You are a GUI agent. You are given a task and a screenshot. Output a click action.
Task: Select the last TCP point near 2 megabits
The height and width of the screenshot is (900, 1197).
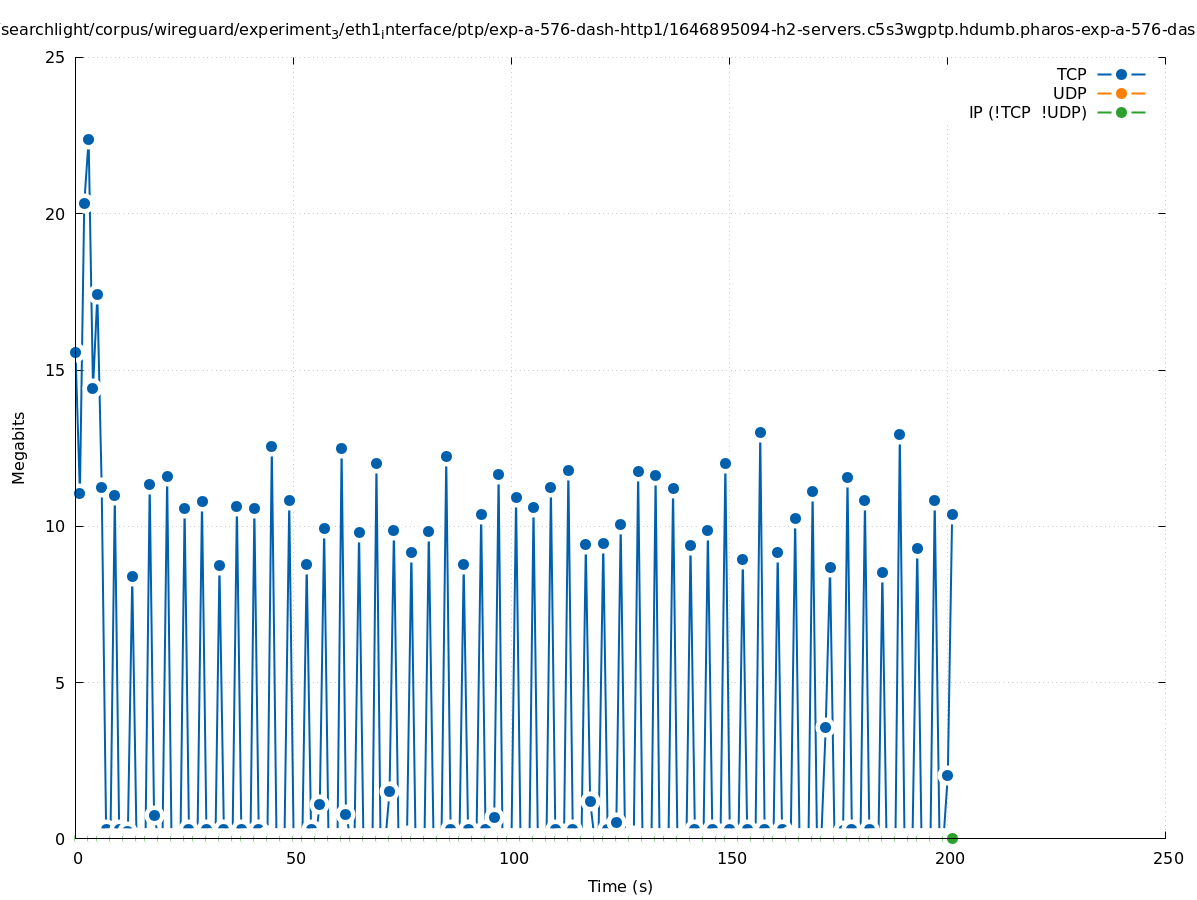(x=947, y=775)
